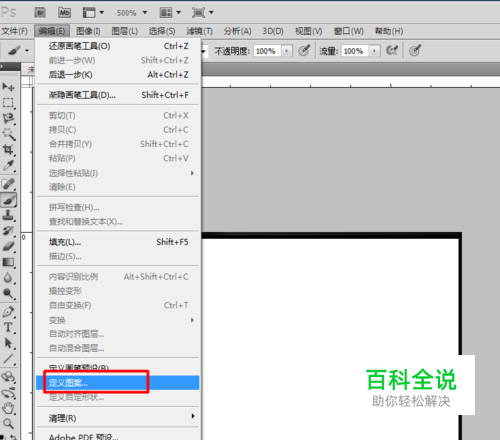Choose 渐隐画笔工具(D)... menu entry
This screenshot has width=500, height=440.
[x=118, y=95]
